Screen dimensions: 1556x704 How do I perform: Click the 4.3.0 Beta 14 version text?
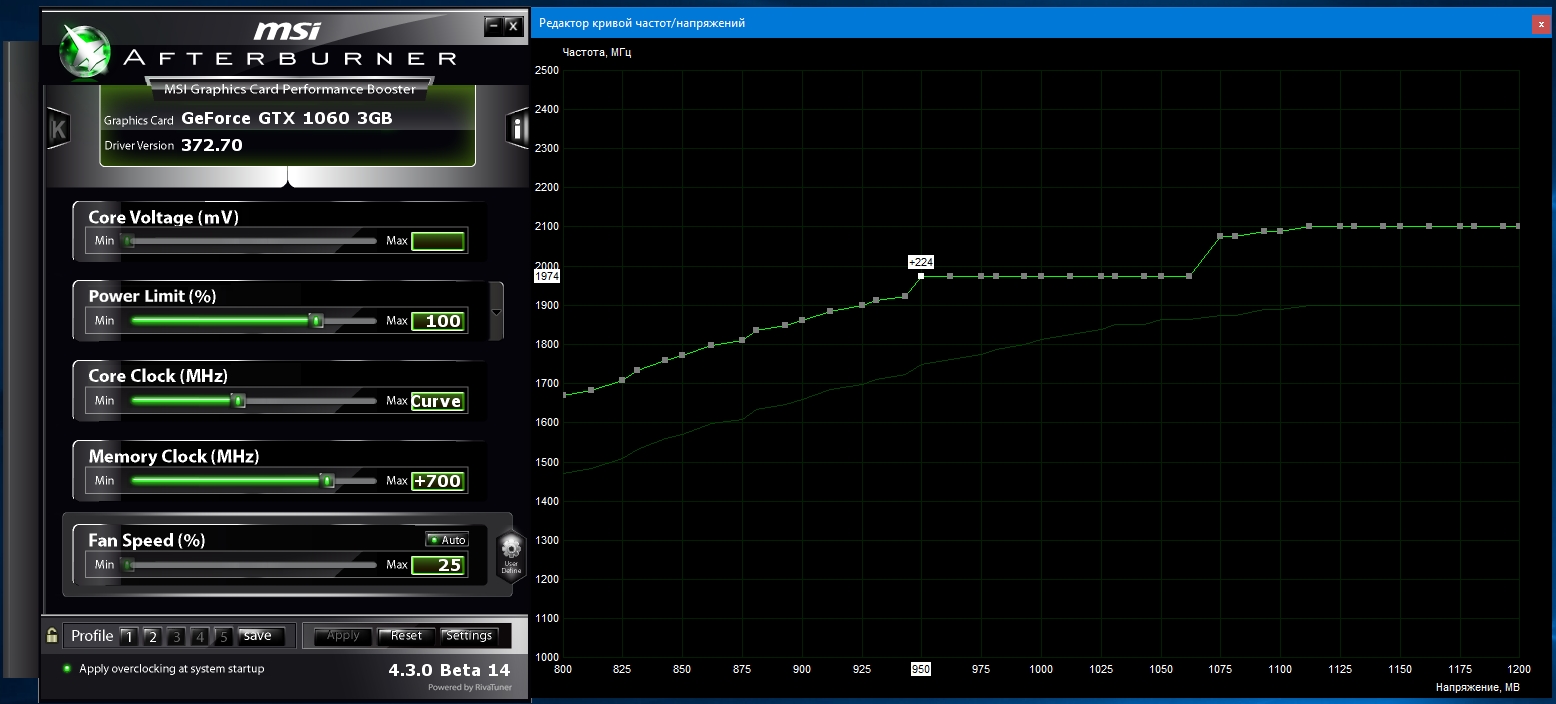(x=449, y=669)
